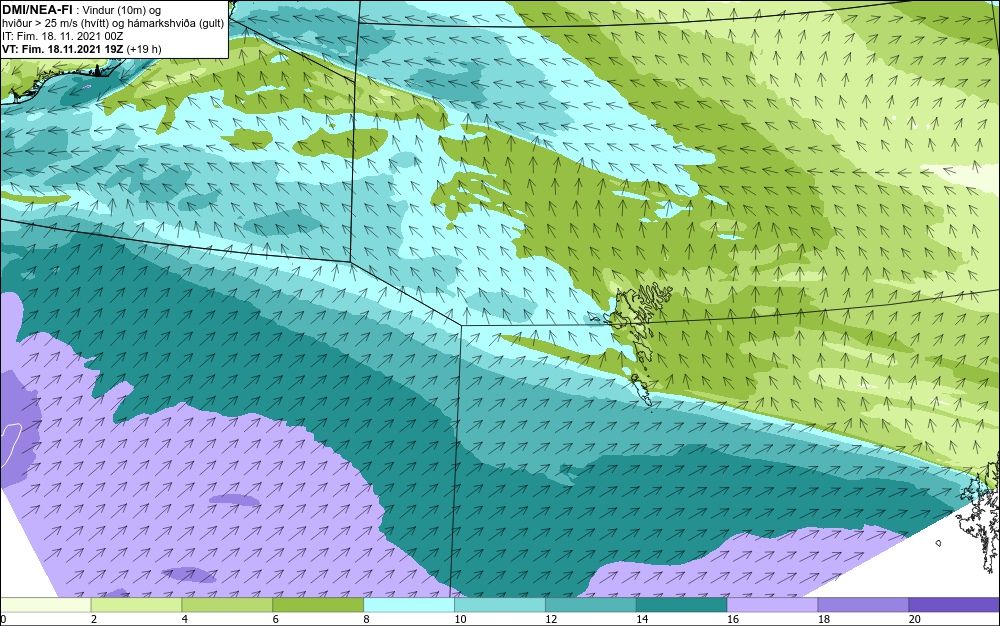The image size is (1000, 626).
Task: Click the legend scale label '16'
Action: (x=733, y=619)
